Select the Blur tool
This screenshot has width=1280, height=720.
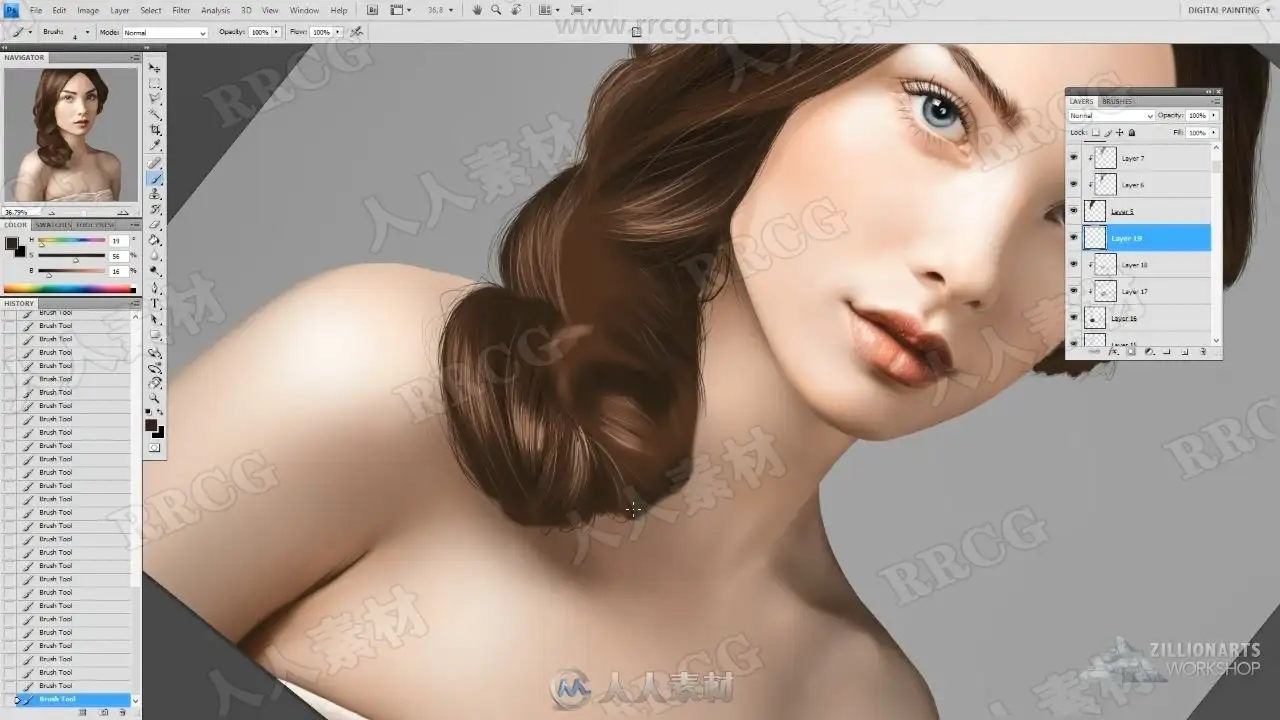pyautogui.click(x=155, y=255)
